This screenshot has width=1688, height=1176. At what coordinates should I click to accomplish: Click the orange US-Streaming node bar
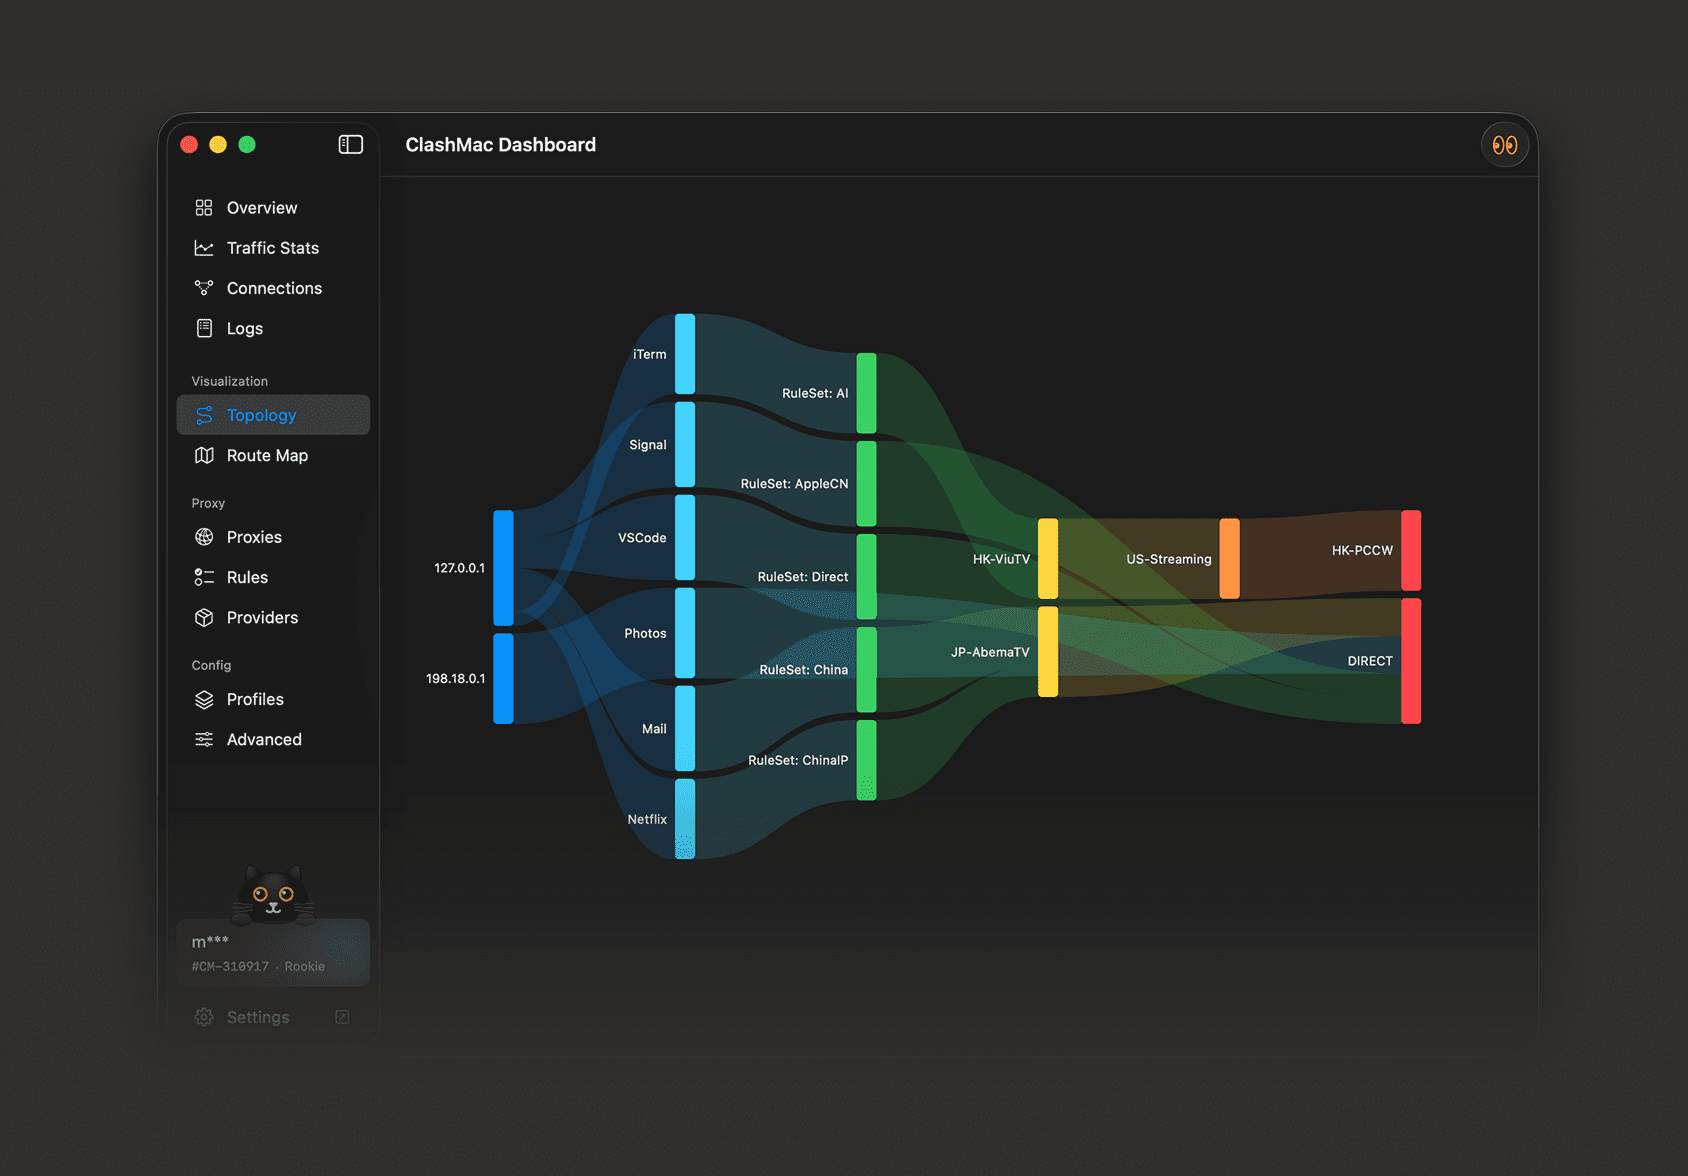[x=1229, y=559]
